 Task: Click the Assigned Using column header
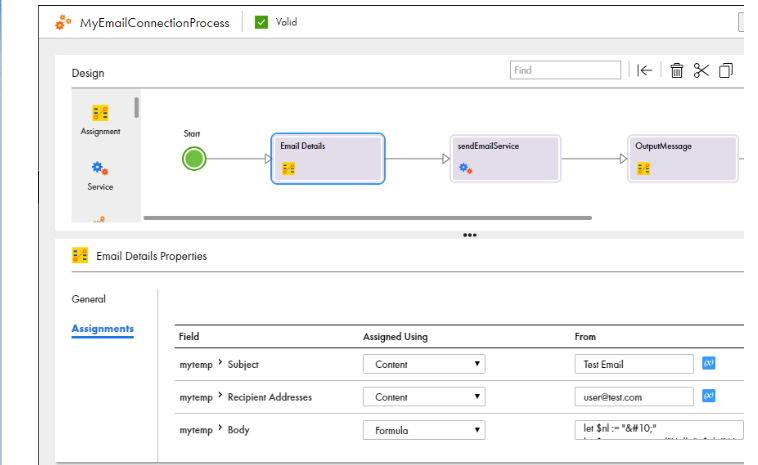click(395, 336)
